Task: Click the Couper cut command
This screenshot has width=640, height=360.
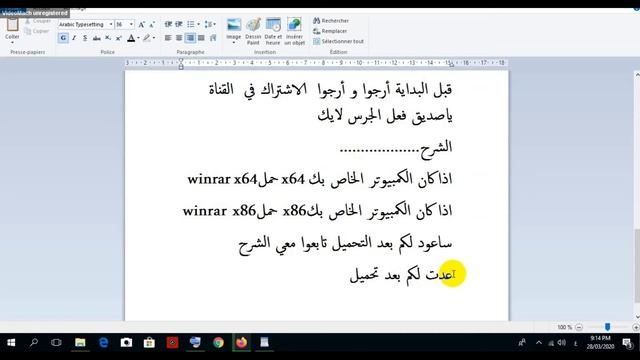Action: pos(38,21)
